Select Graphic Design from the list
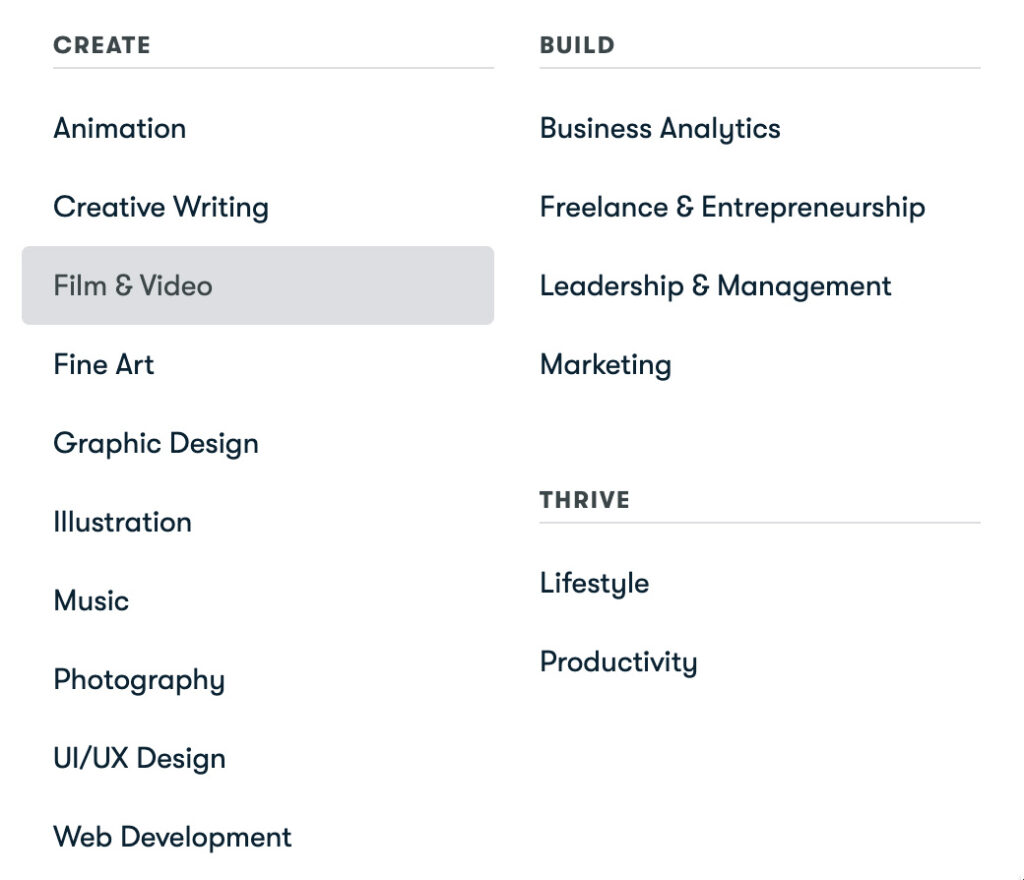1024x880 pixels. pyautogui.click(x=156, y=443)
